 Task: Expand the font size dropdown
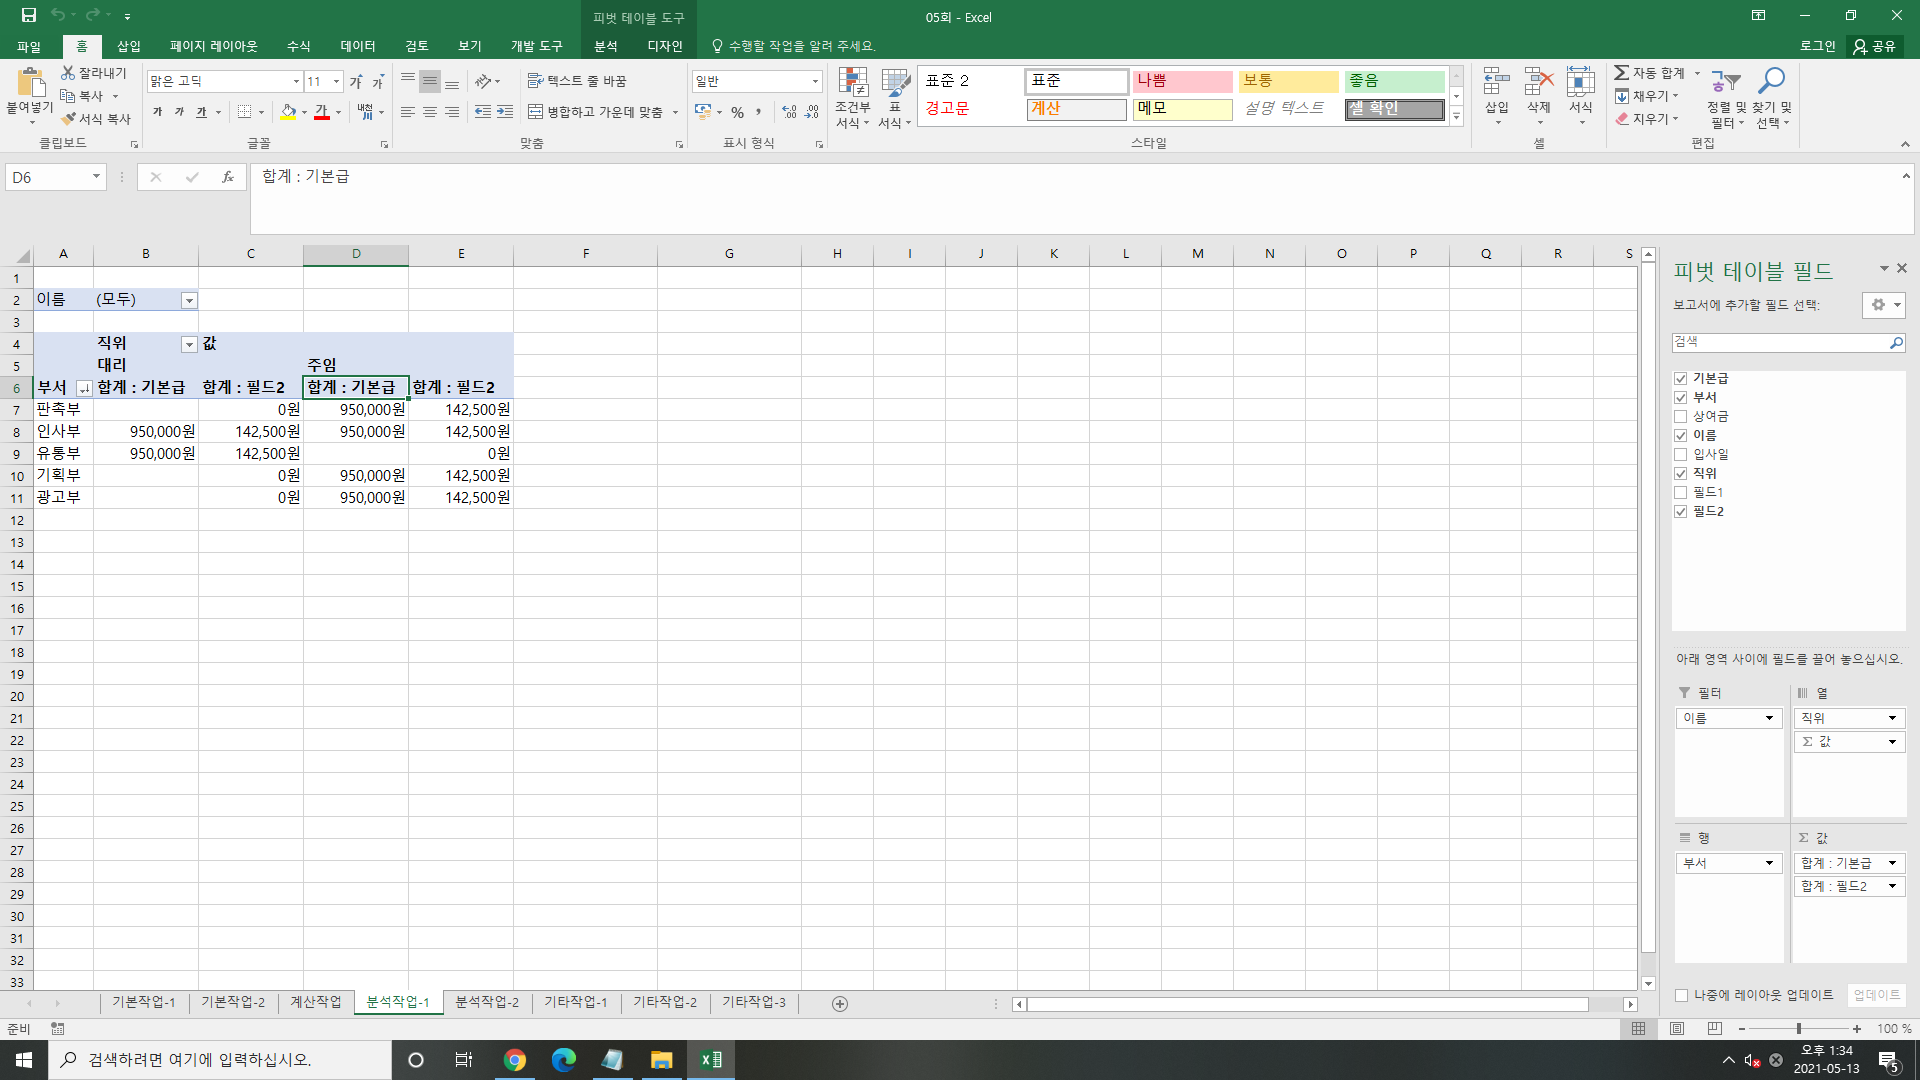(337, 82)
